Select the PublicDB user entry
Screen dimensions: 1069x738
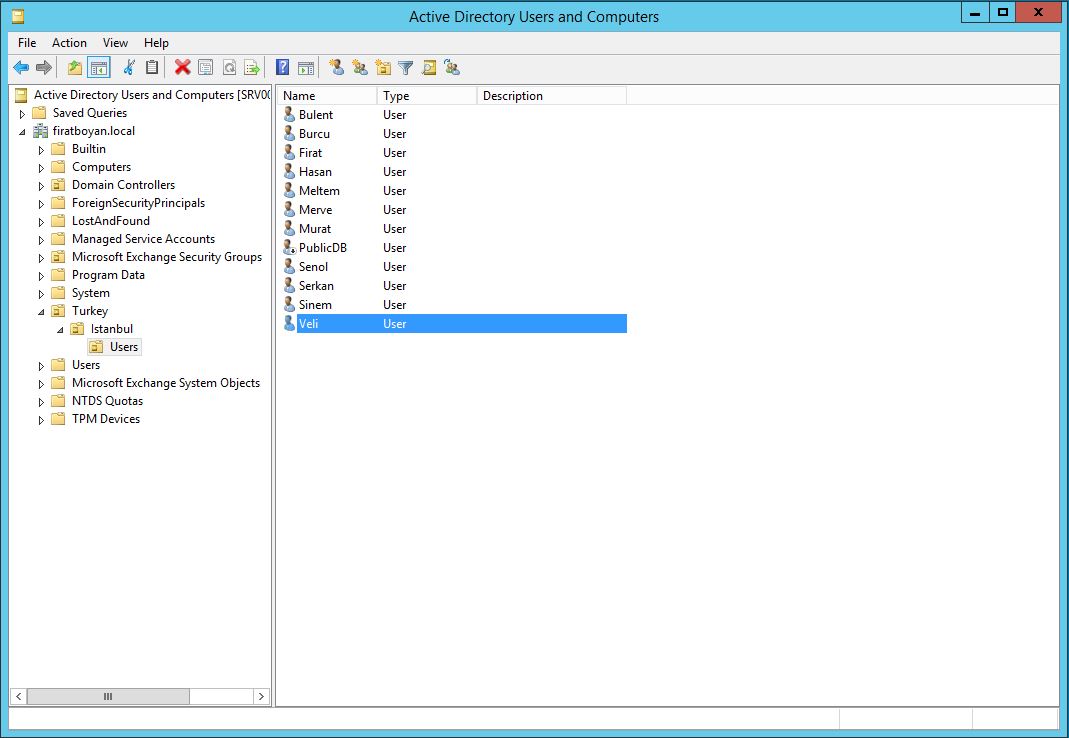pyautogui.click(x=322, y=248)
